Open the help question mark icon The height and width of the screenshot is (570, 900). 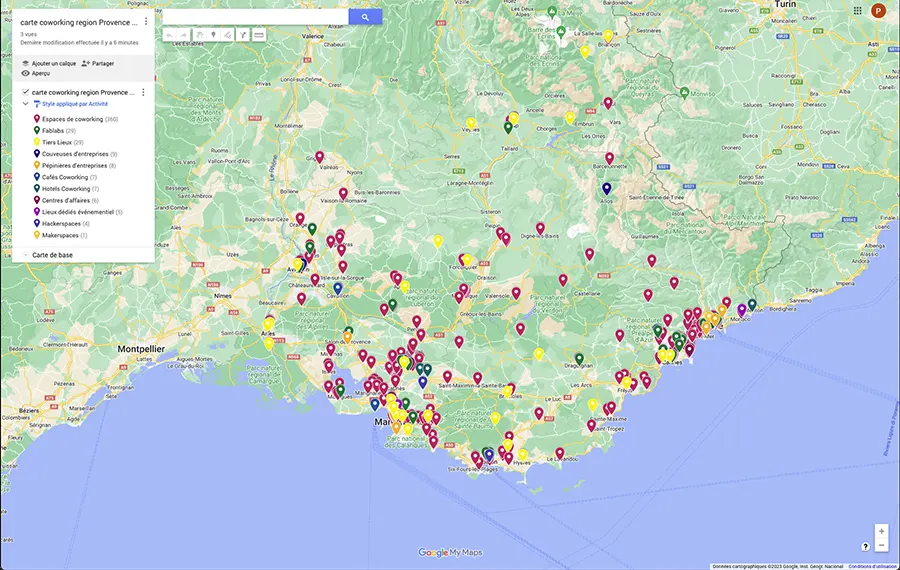click(866, 546)
